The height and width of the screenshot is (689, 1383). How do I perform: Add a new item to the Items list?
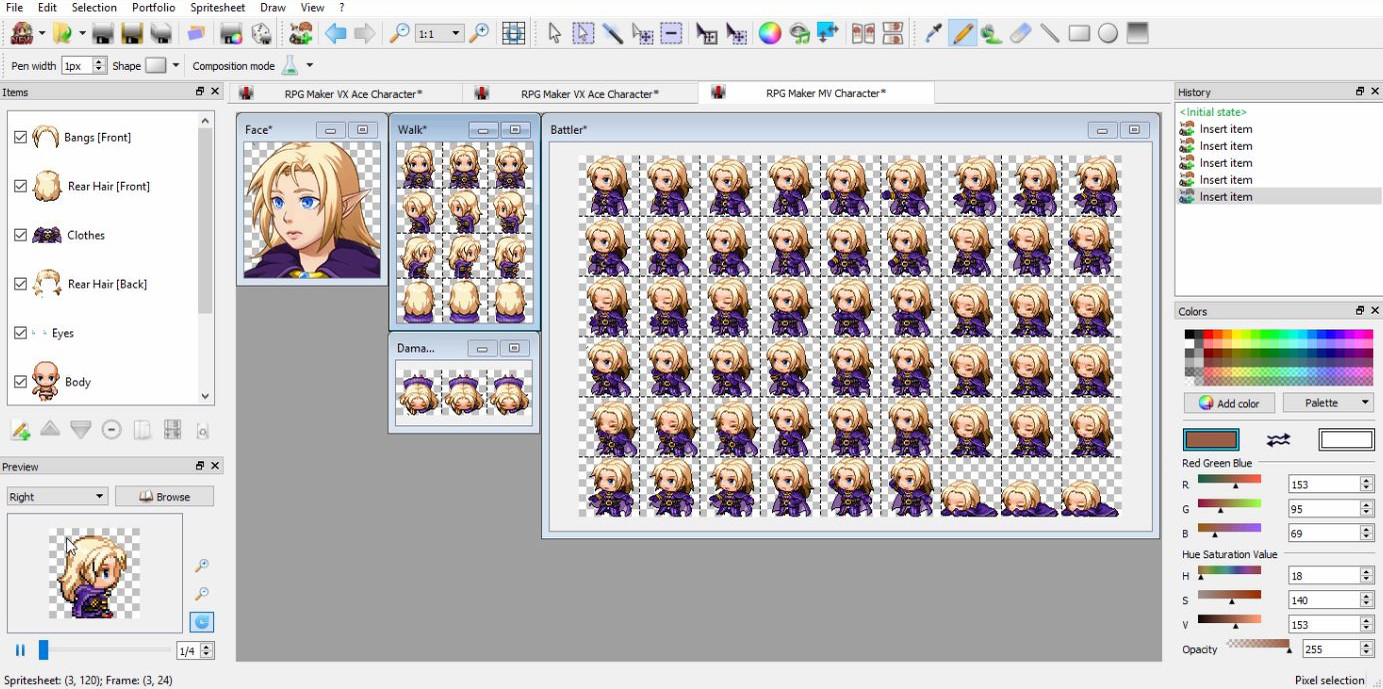19,430
